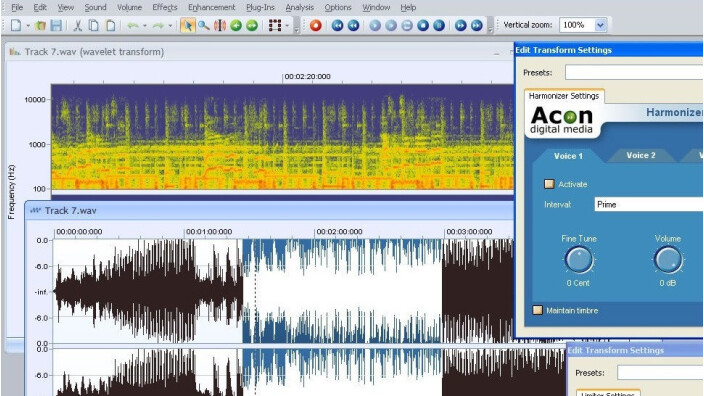Click the skip to start button
The width and height of the screenshot is (704, 396).
click(337, 26)
